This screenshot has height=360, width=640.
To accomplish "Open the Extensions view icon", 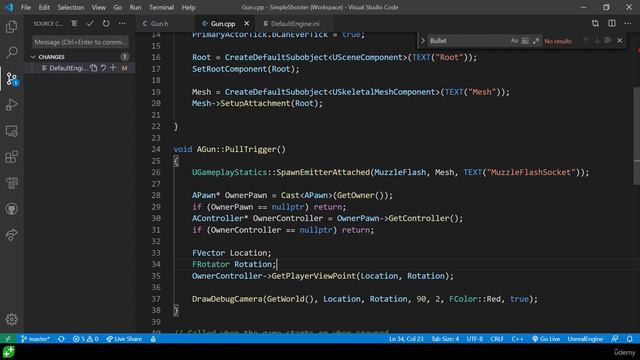I will click(11, 157).
